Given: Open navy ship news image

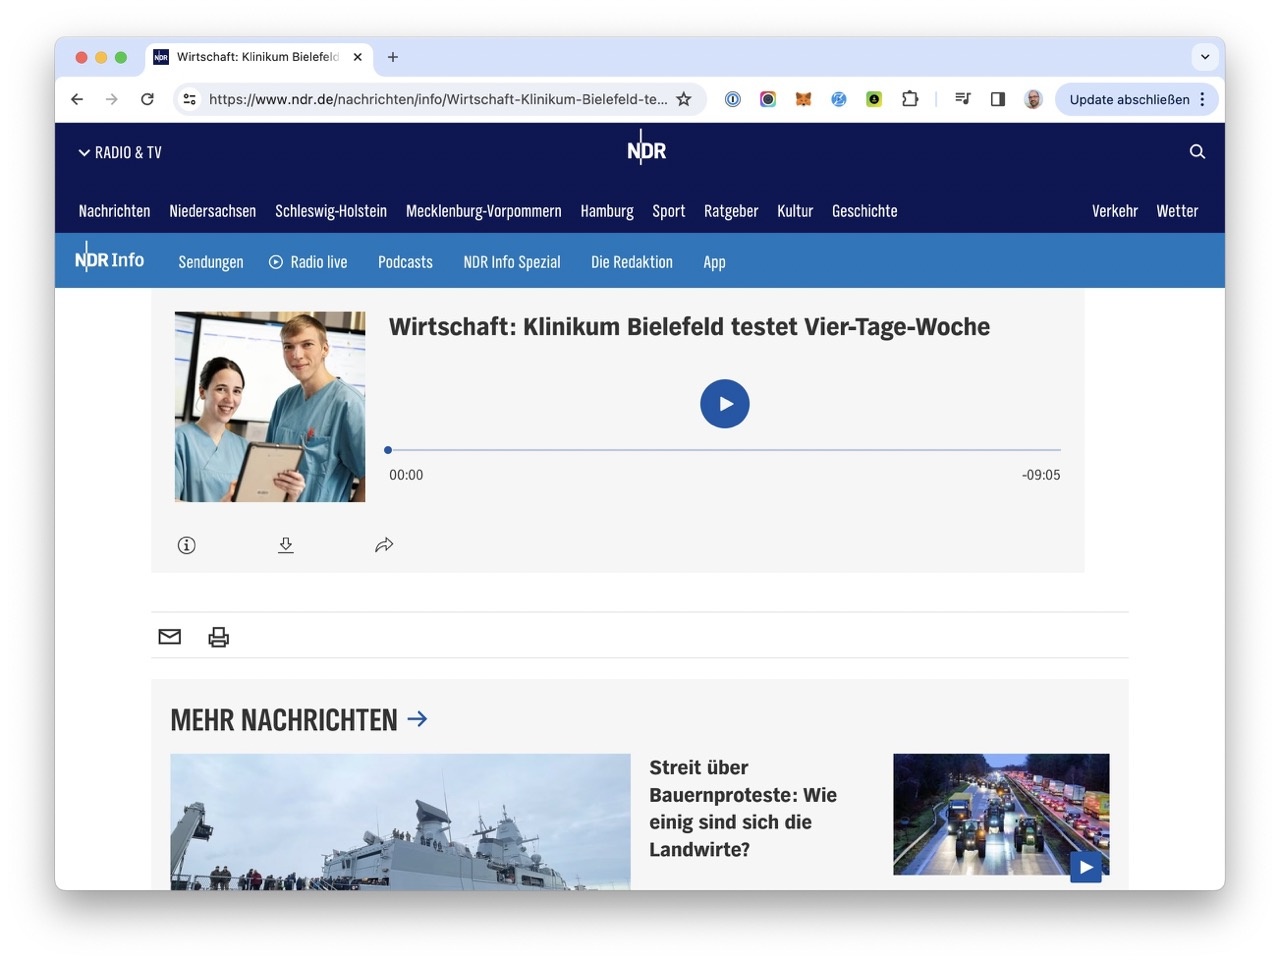Looking at the screenshot, I should pyautogui.click(x=400, y=822).
